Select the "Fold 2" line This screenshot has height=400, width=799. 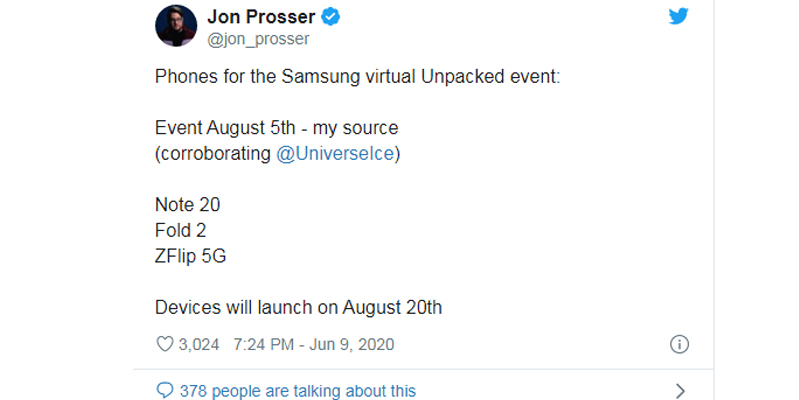[181, 230]
